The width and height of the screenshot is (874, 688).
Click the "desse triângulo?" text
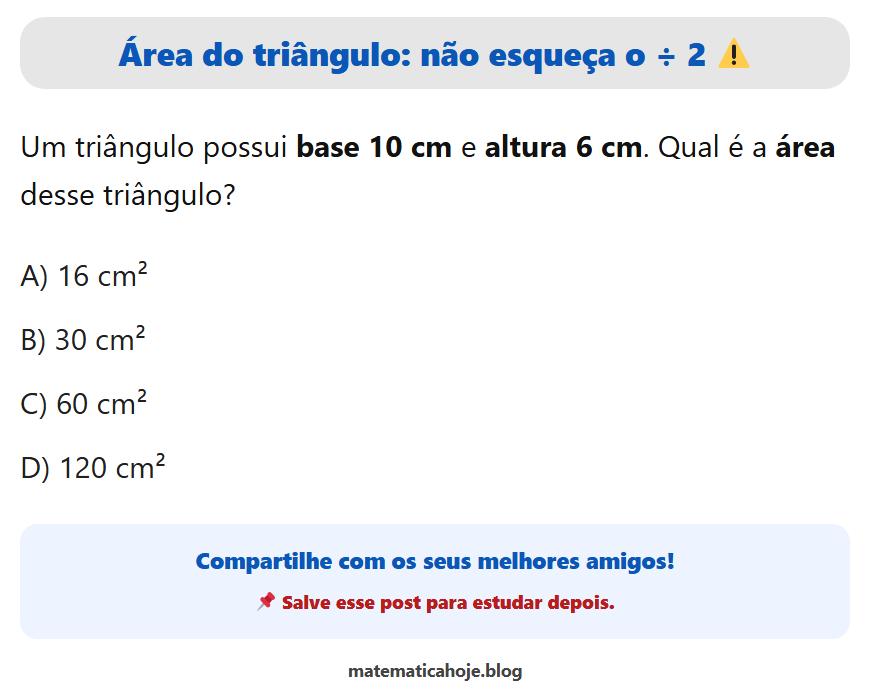point(127,193)
